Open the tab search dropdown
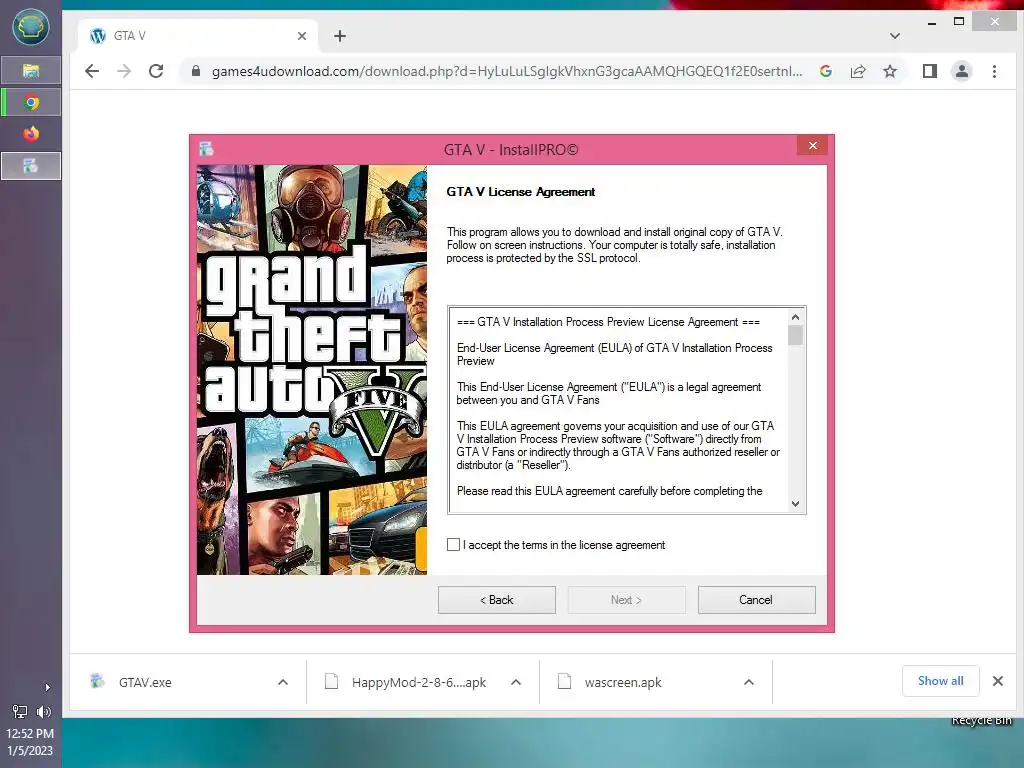The width and height of the screenshot is (1024, 768). 895,36
